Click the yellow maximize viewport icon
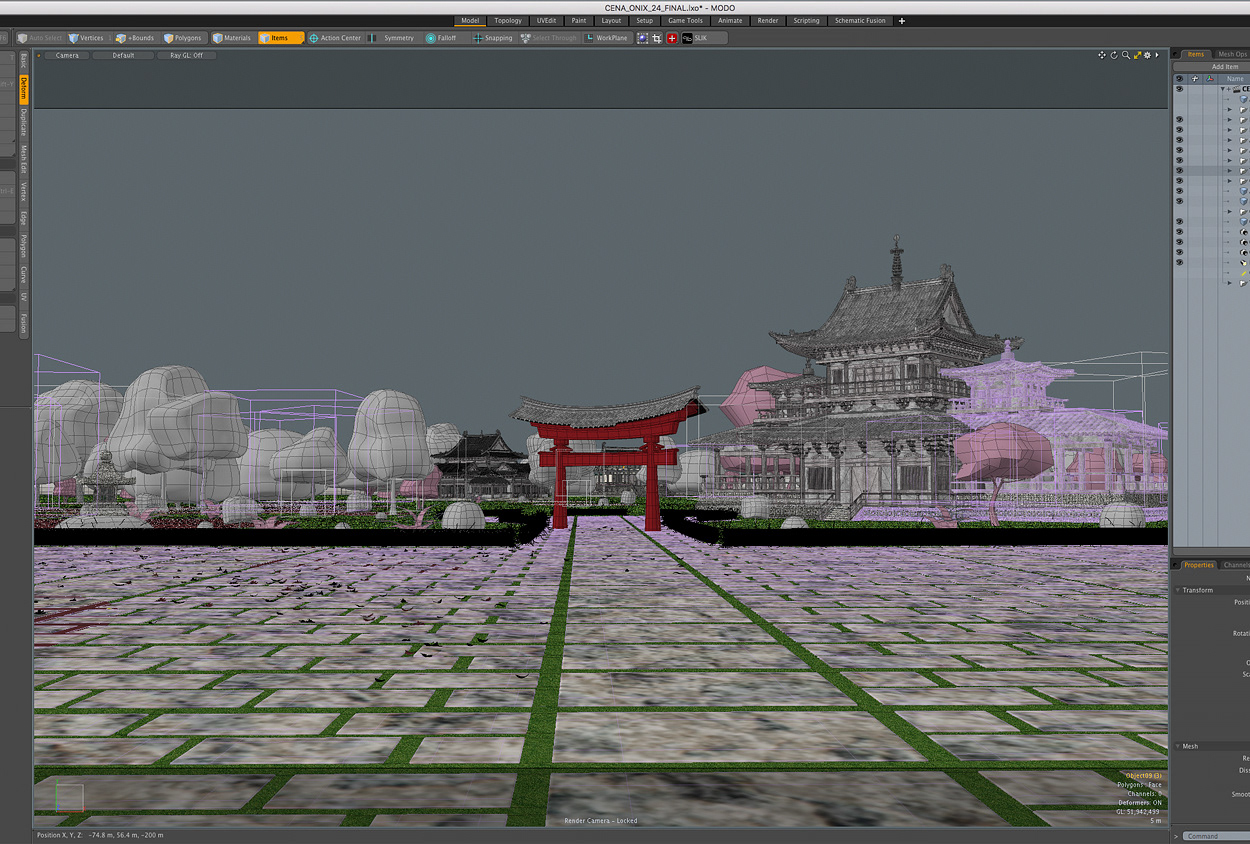The image size is (1250, 844). tap(1137, 55)
